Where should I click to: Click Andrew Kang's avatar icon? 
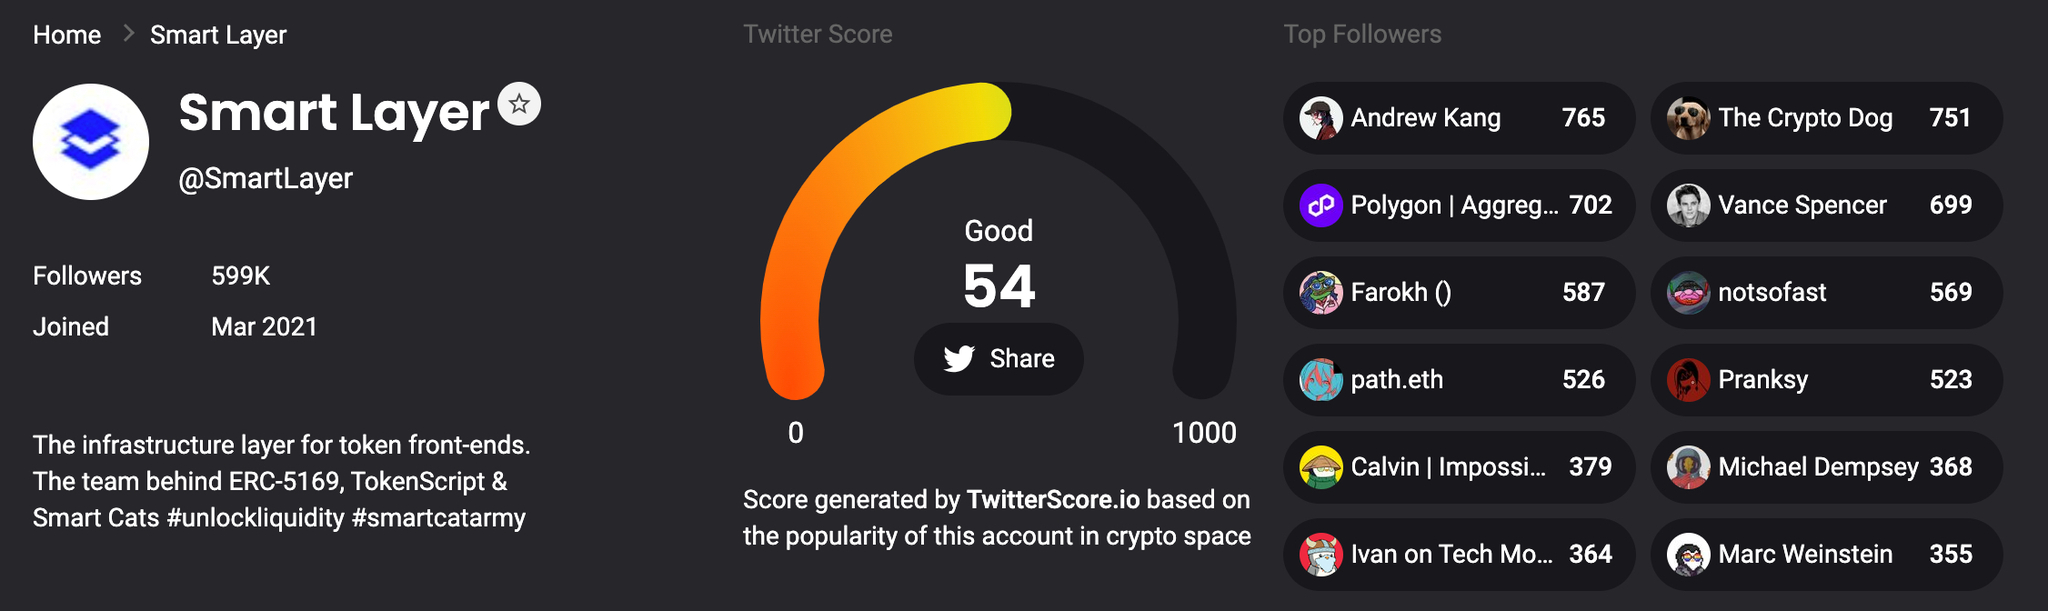point(1320,118)
